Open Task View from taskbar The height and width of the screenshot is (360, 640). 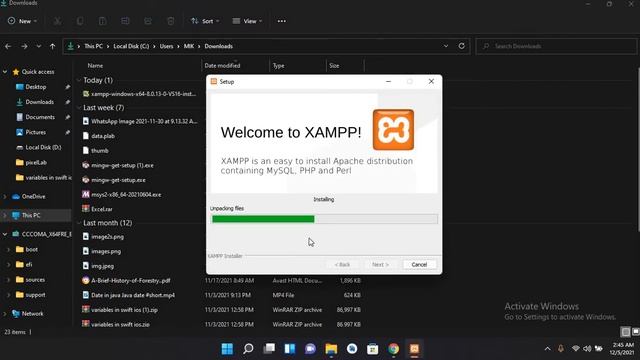pos(269,349)
